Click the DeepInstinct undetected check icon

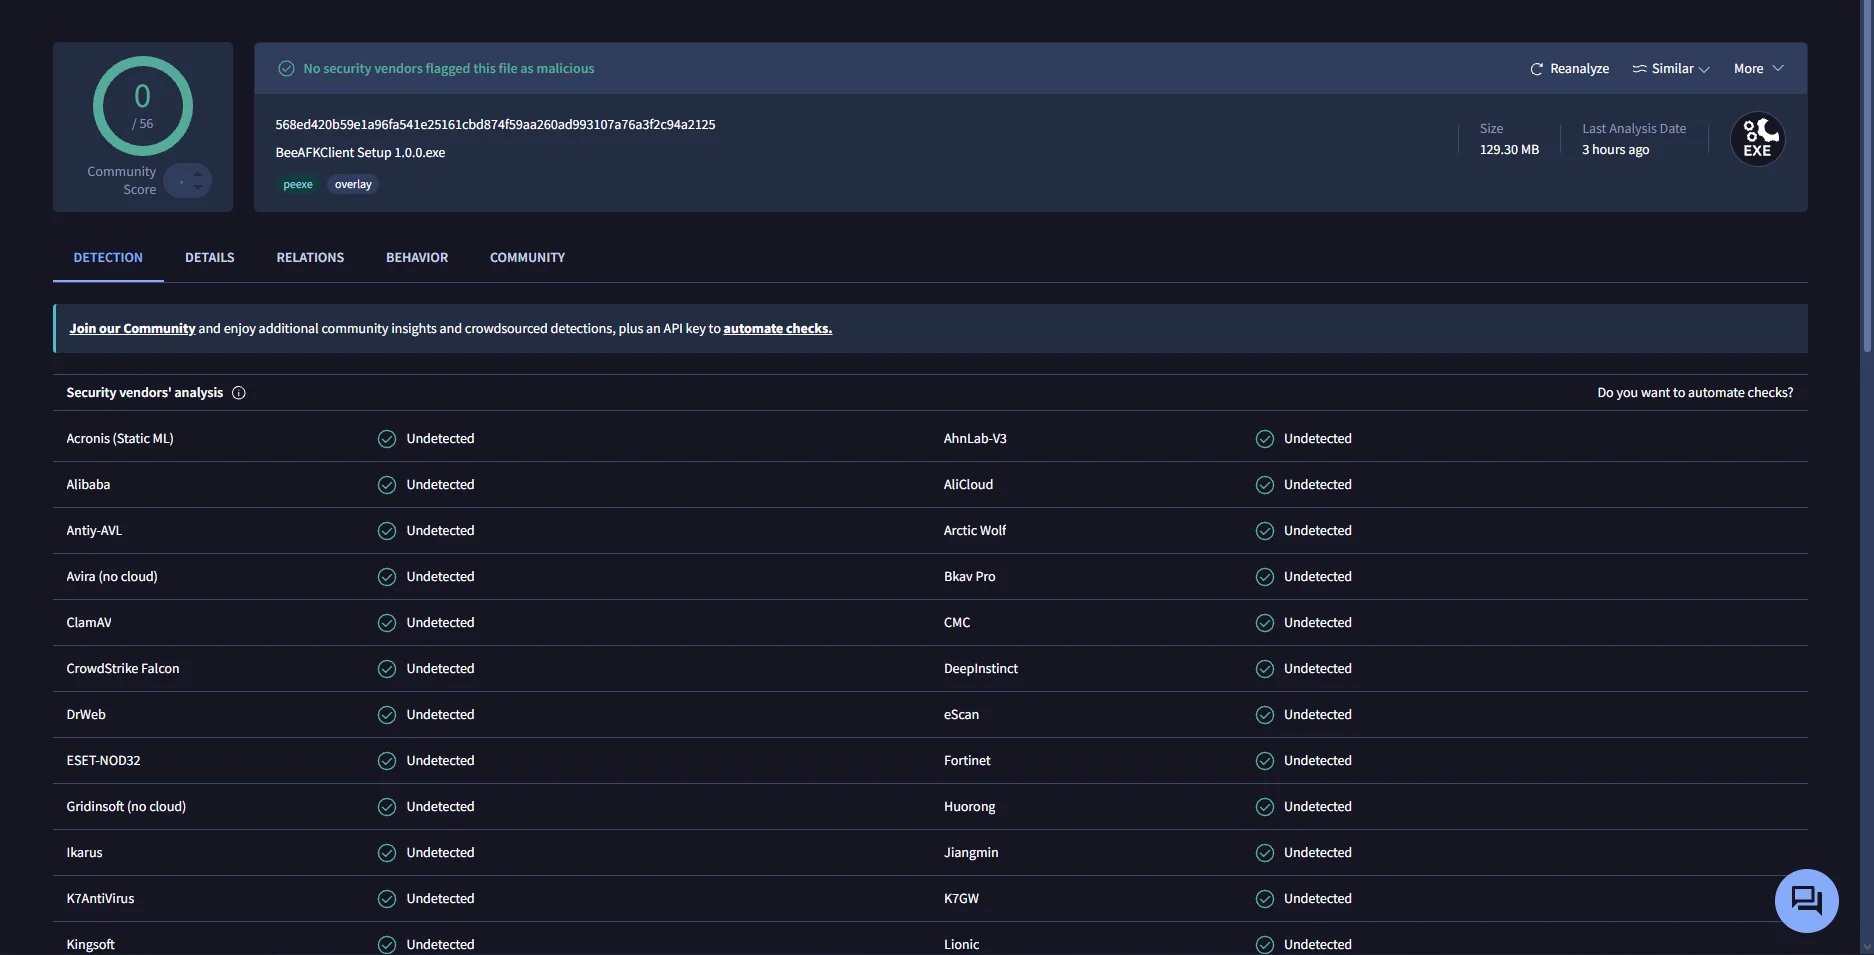[x=1265, y=669]
